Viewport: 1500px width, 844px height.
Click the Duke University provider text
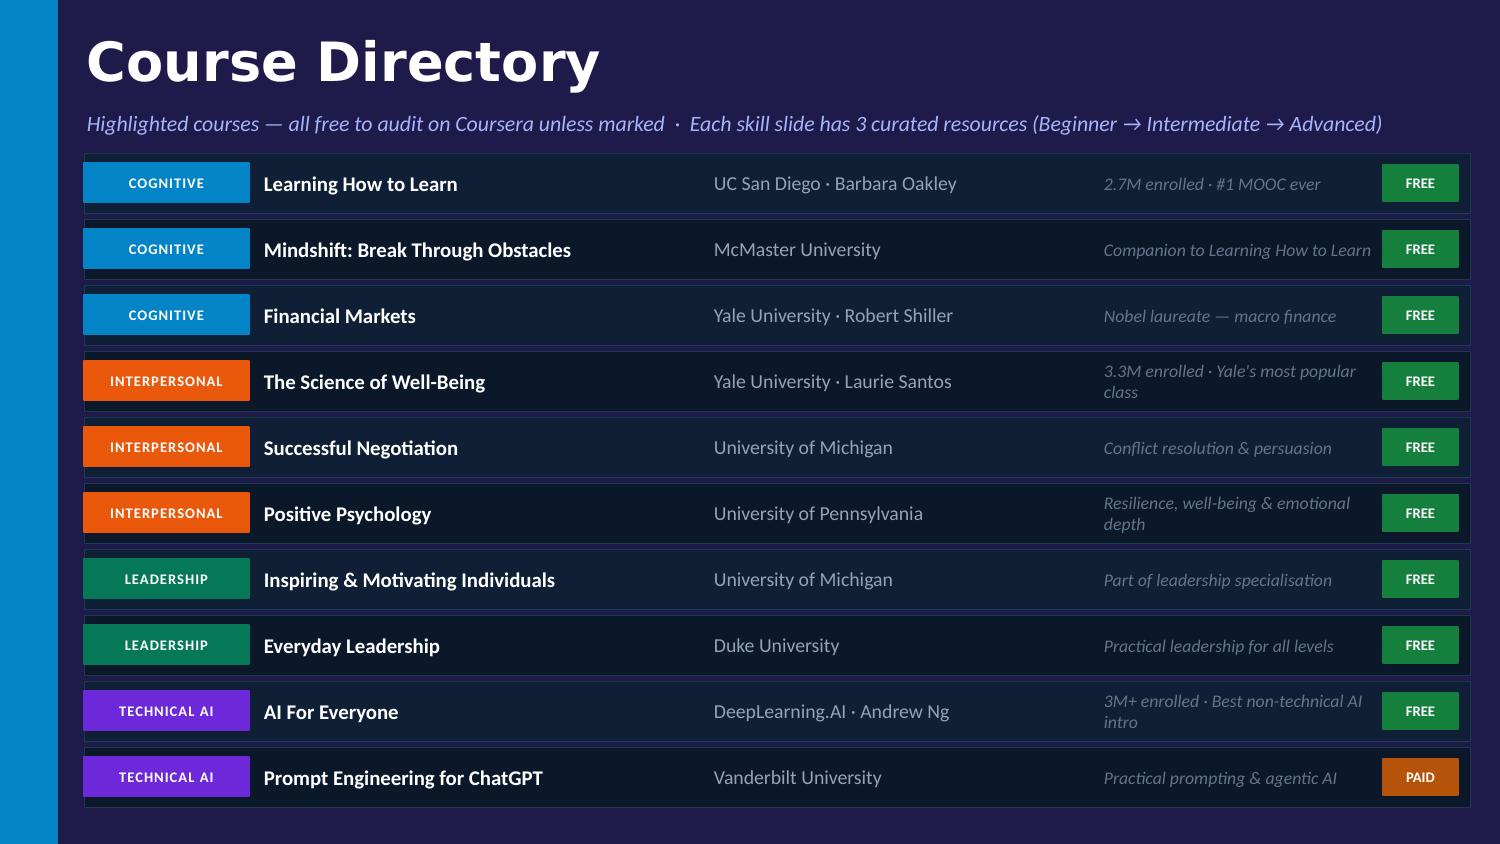pos(776,646)
